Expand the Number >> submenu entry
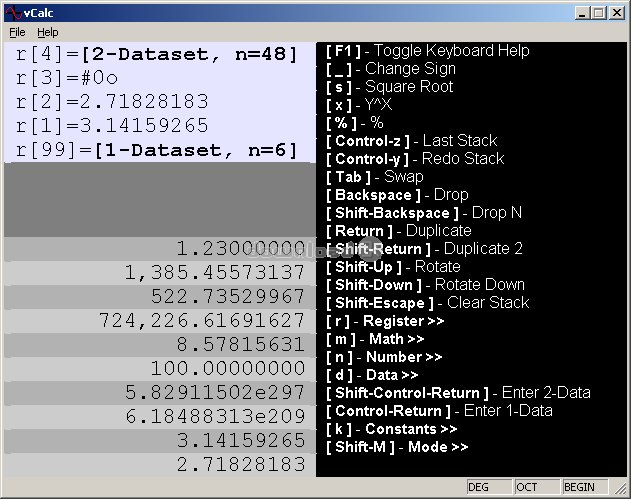The width and height of the screenshot is (631, 499). pyautogui.click(x=384, y=357)
